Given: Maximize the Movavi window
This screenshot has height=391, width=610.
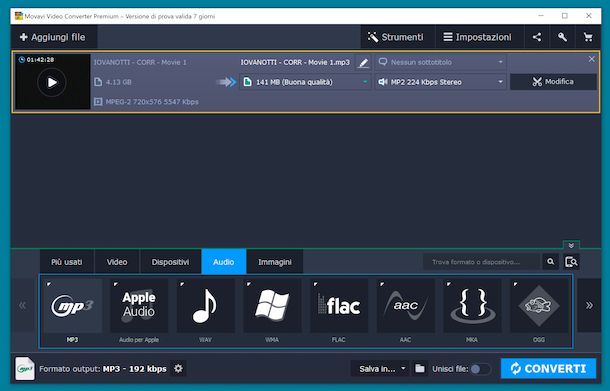Looking at the screenshot, I should (565, 16).
